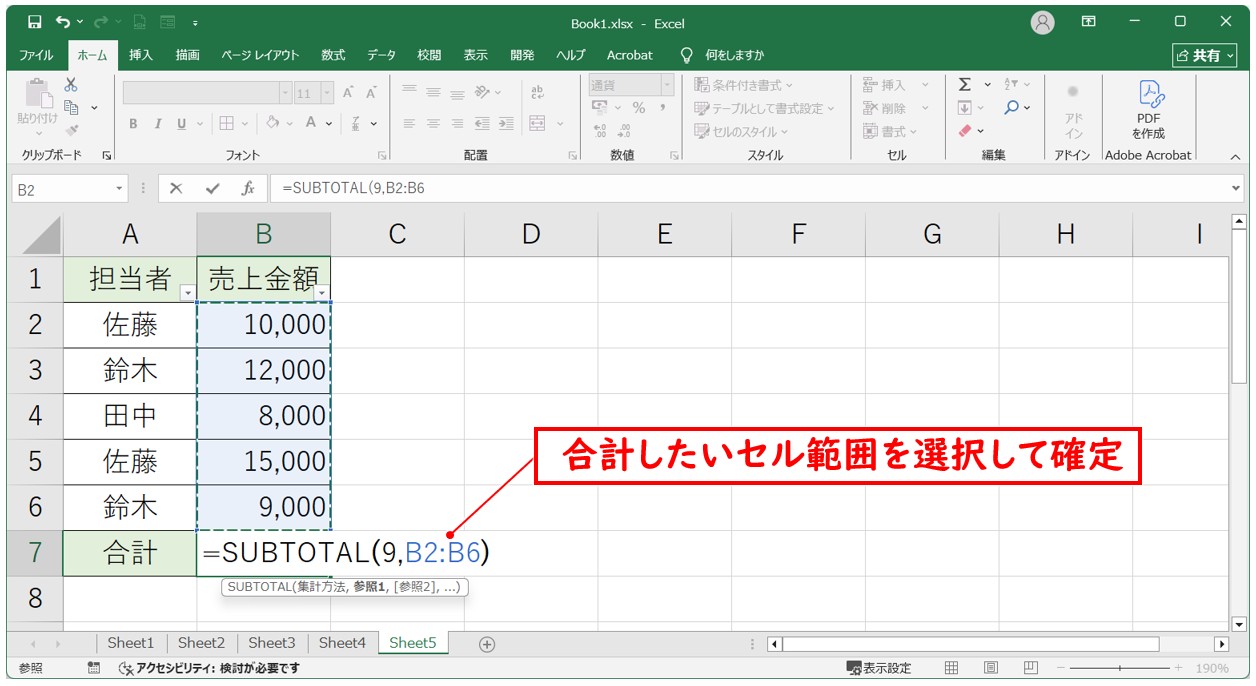Cancel formula entry with the X icon
1256x686 pixels.
pyautogui.click(x=176, y=188)
